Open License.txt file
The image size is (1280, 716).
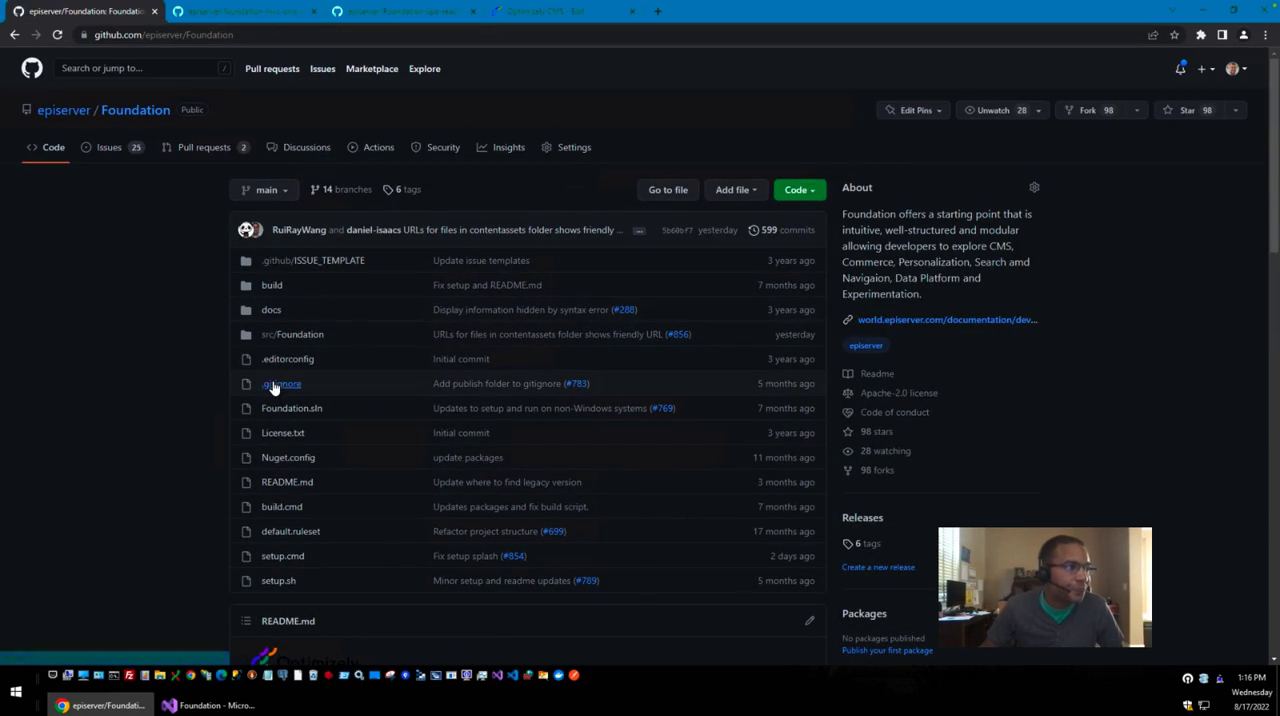pyautogui.click(x=282, y=433)
